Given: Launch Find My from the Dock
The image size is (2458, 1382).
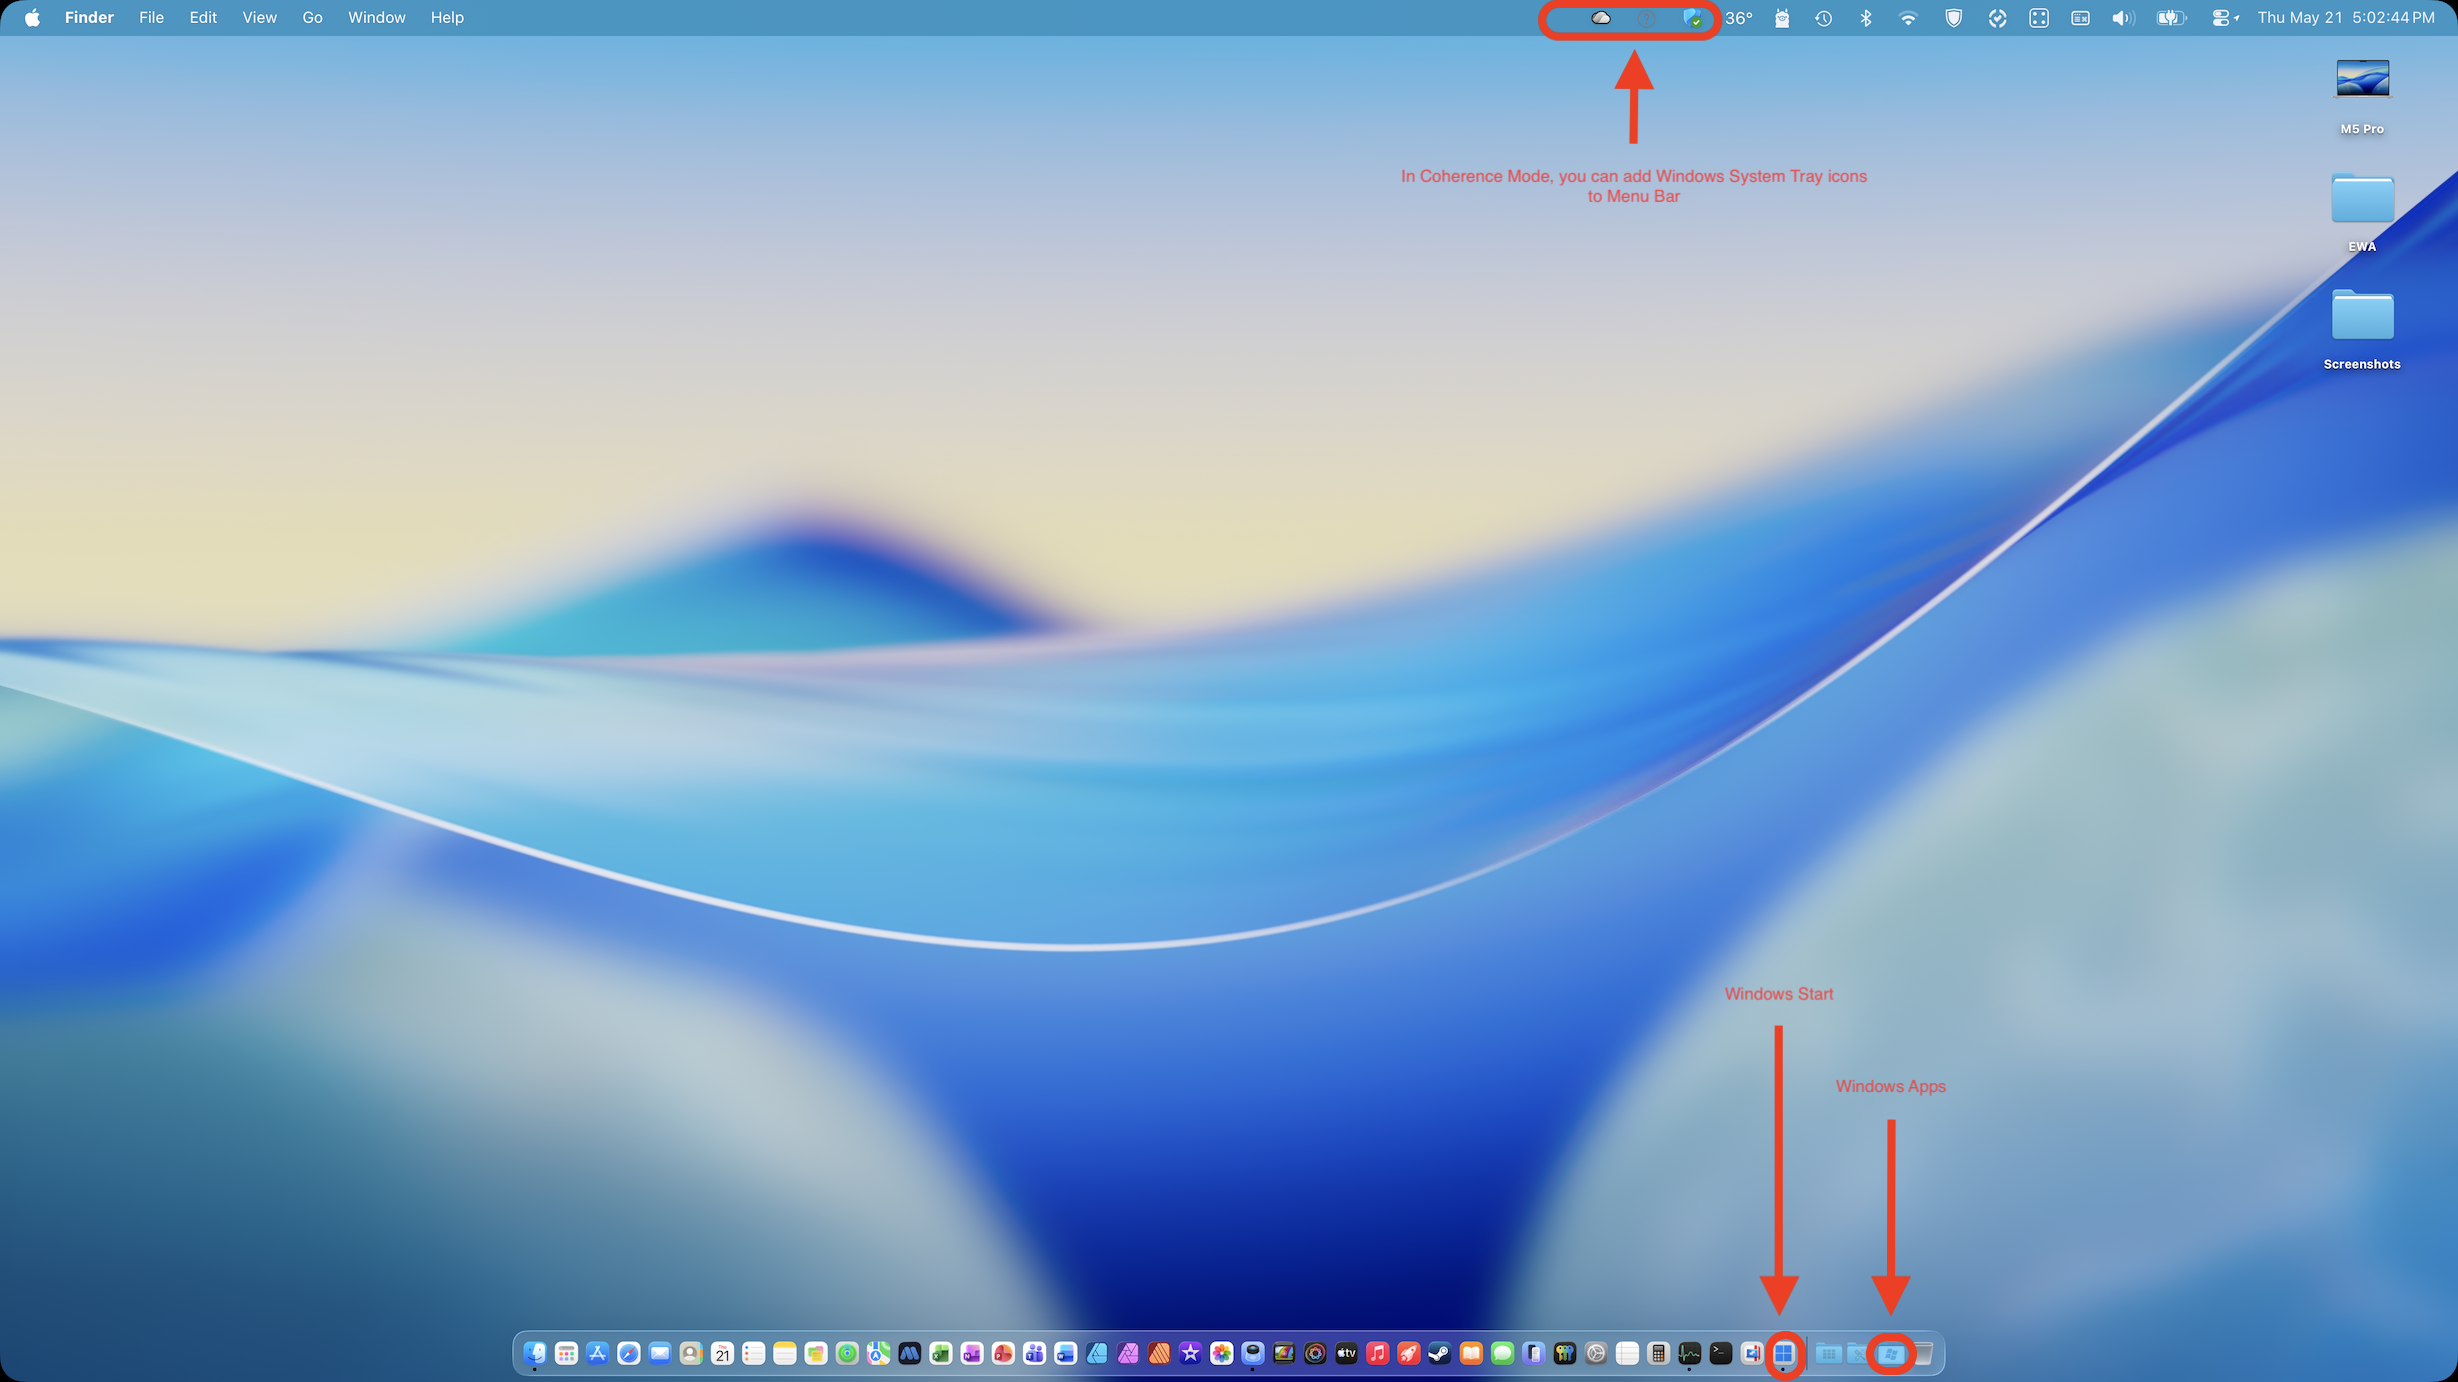Looking at the screenshot, I should click(x=847, y=1353).
